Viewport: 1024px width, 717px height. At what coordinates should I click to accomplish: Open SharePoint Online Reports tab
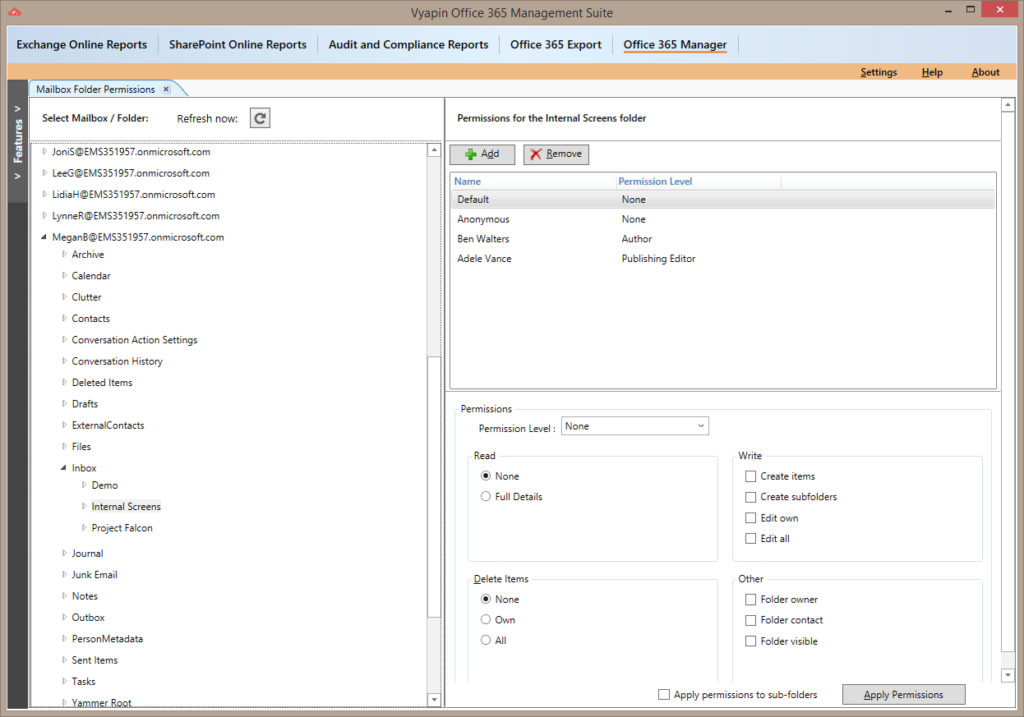tap(238, 44)
